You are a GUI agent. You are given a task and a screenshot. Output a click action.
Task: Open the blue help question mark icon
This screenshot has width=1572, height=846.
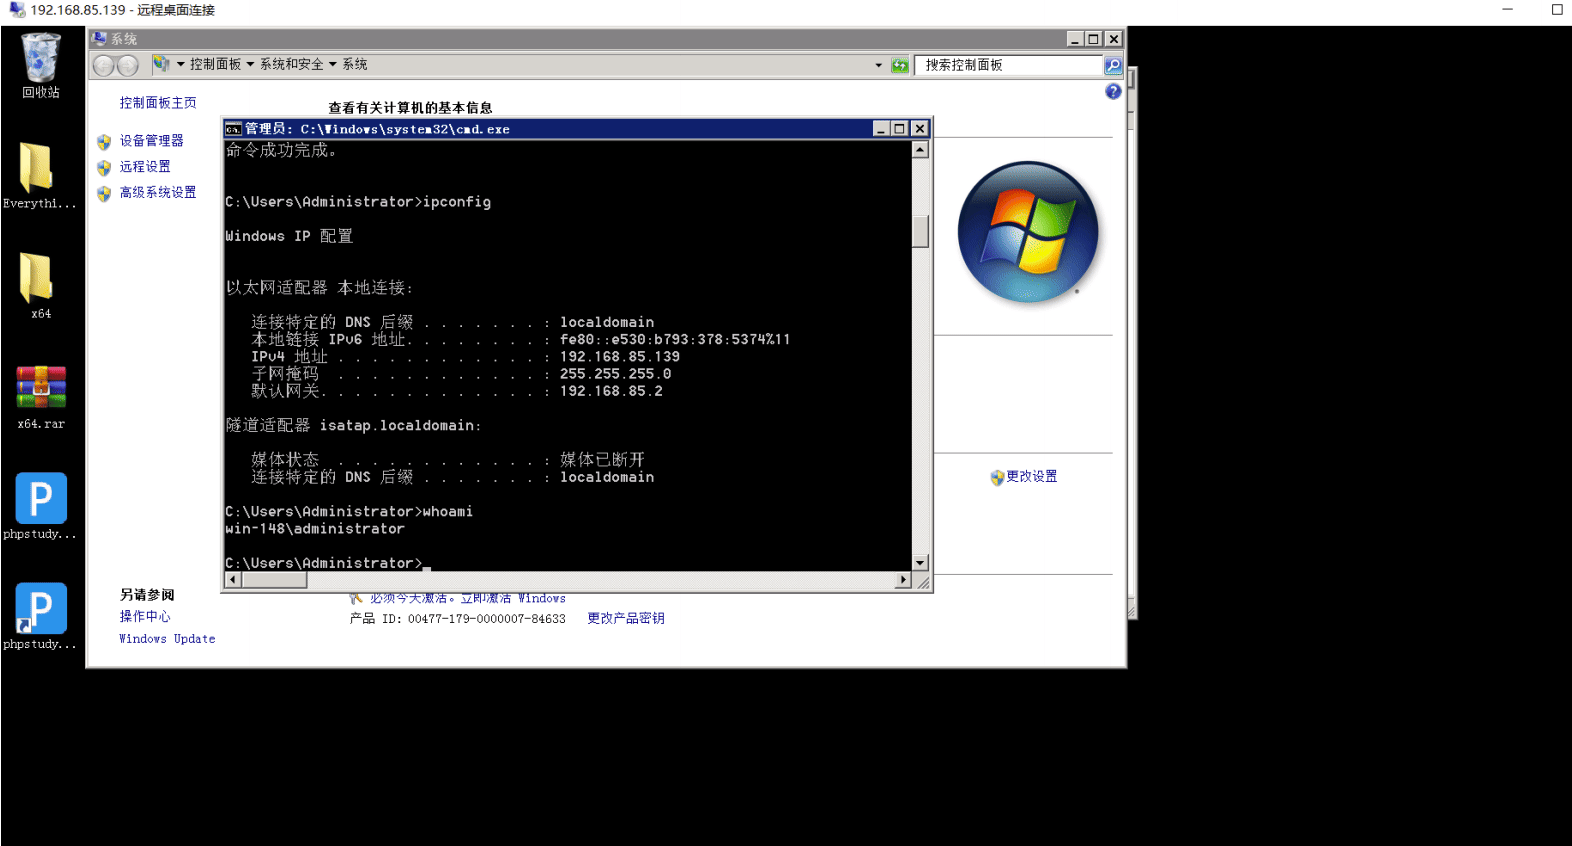[x=1113, y=91]
